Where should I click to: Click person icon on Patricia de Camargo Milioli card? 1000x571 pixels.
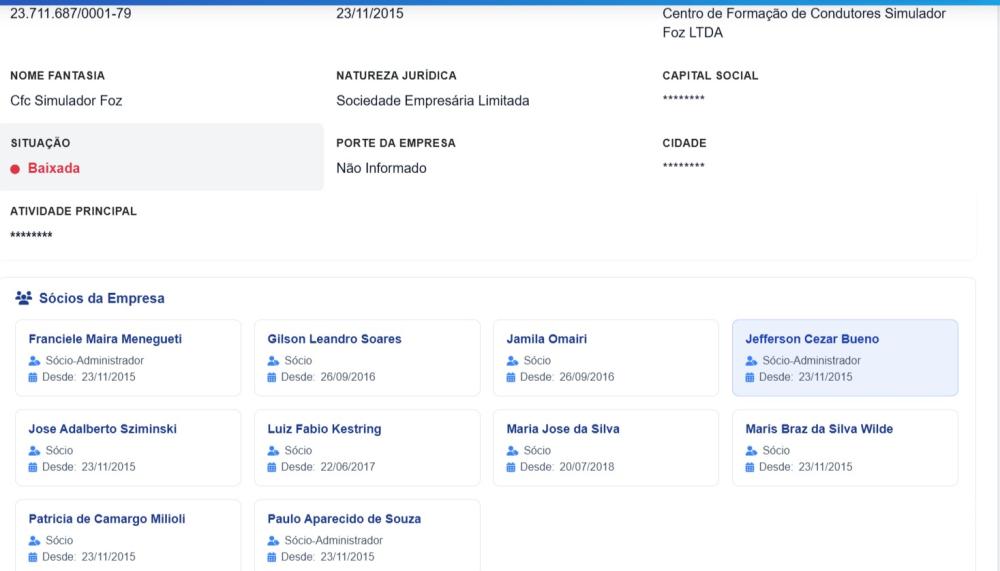[x=34, y=540]
